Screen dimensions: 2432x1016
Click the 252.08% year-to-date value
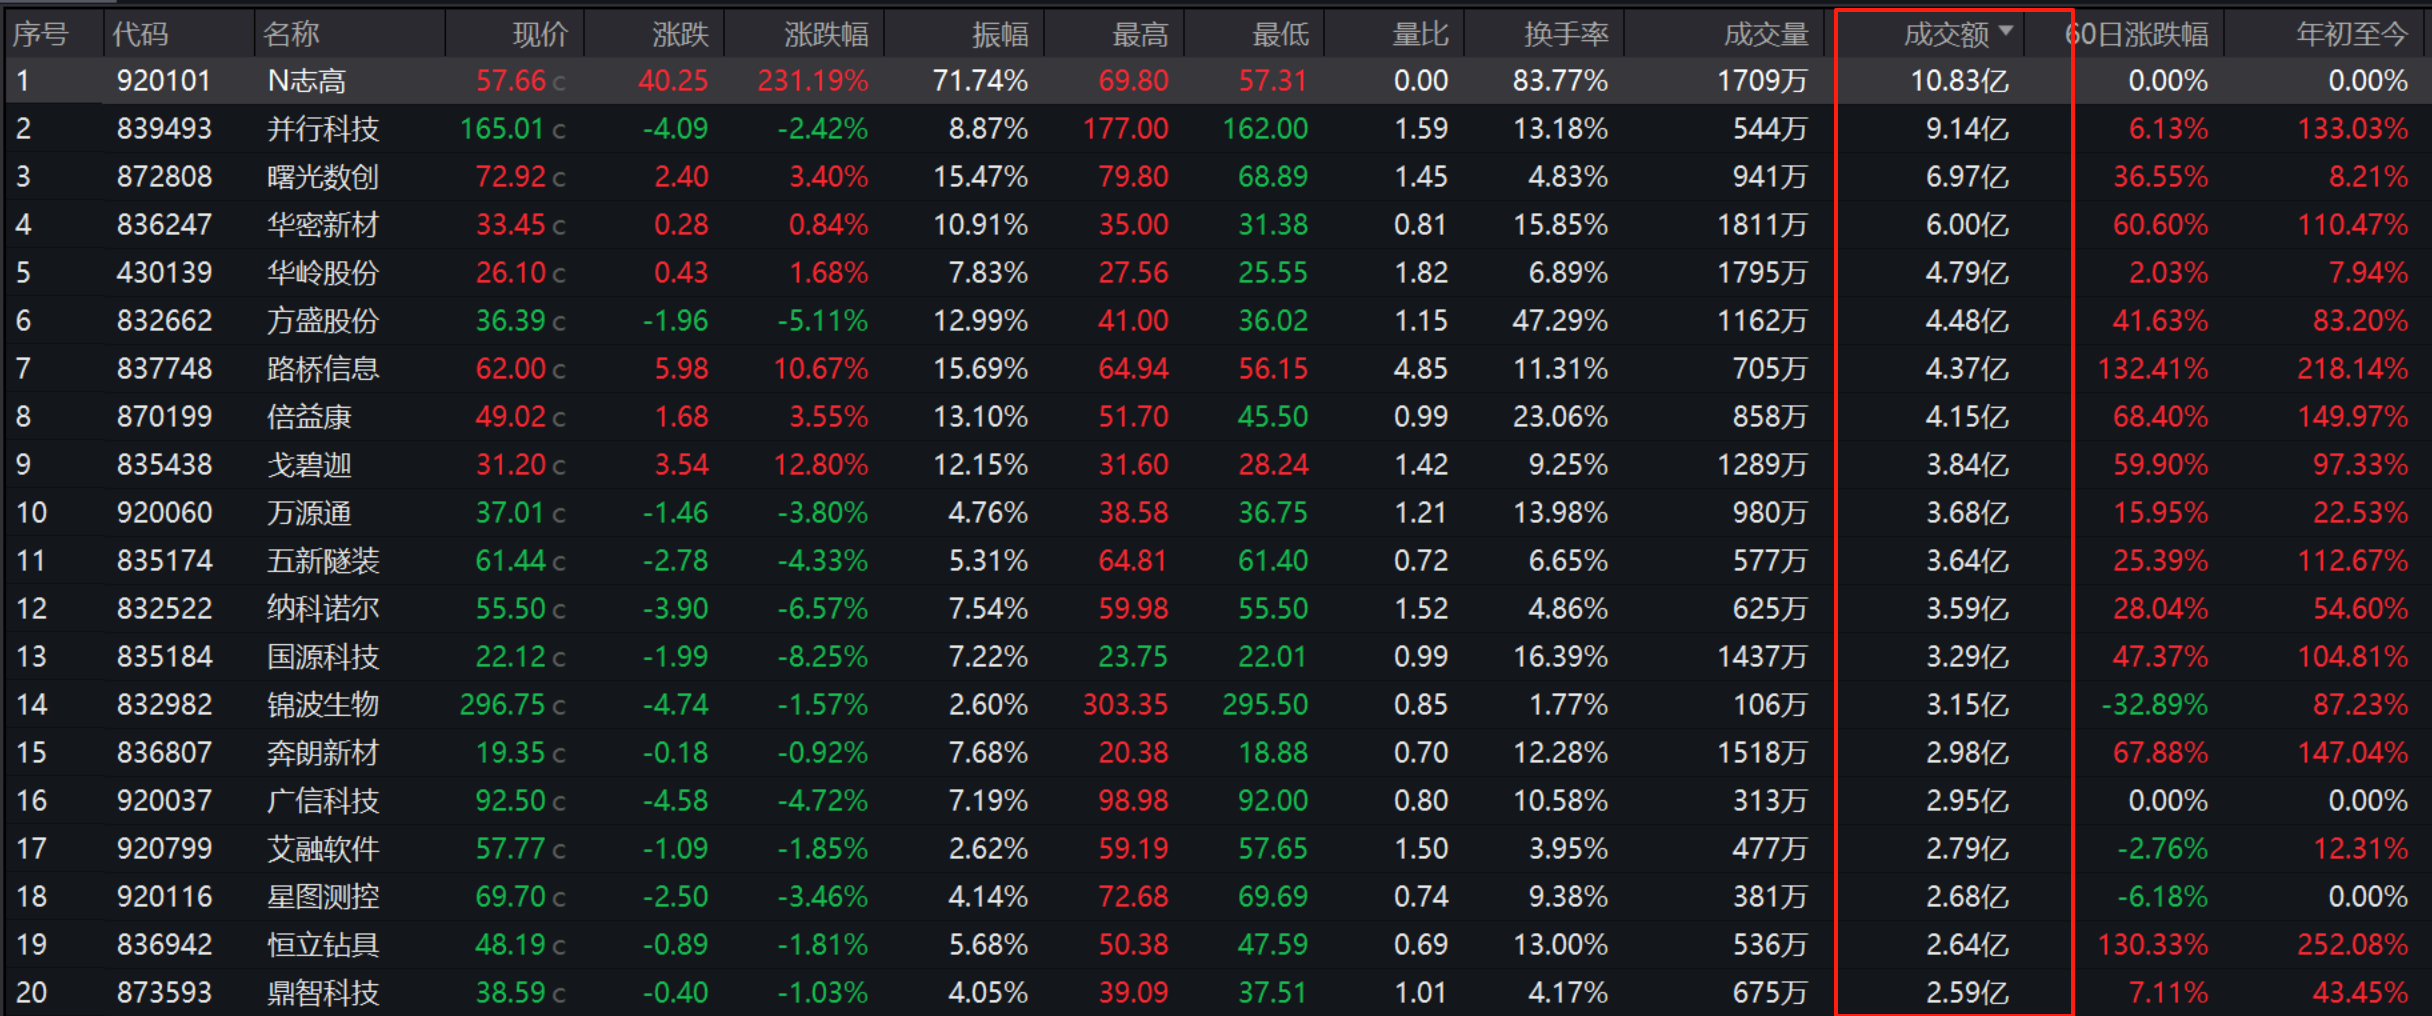[x=2353, y=945]
